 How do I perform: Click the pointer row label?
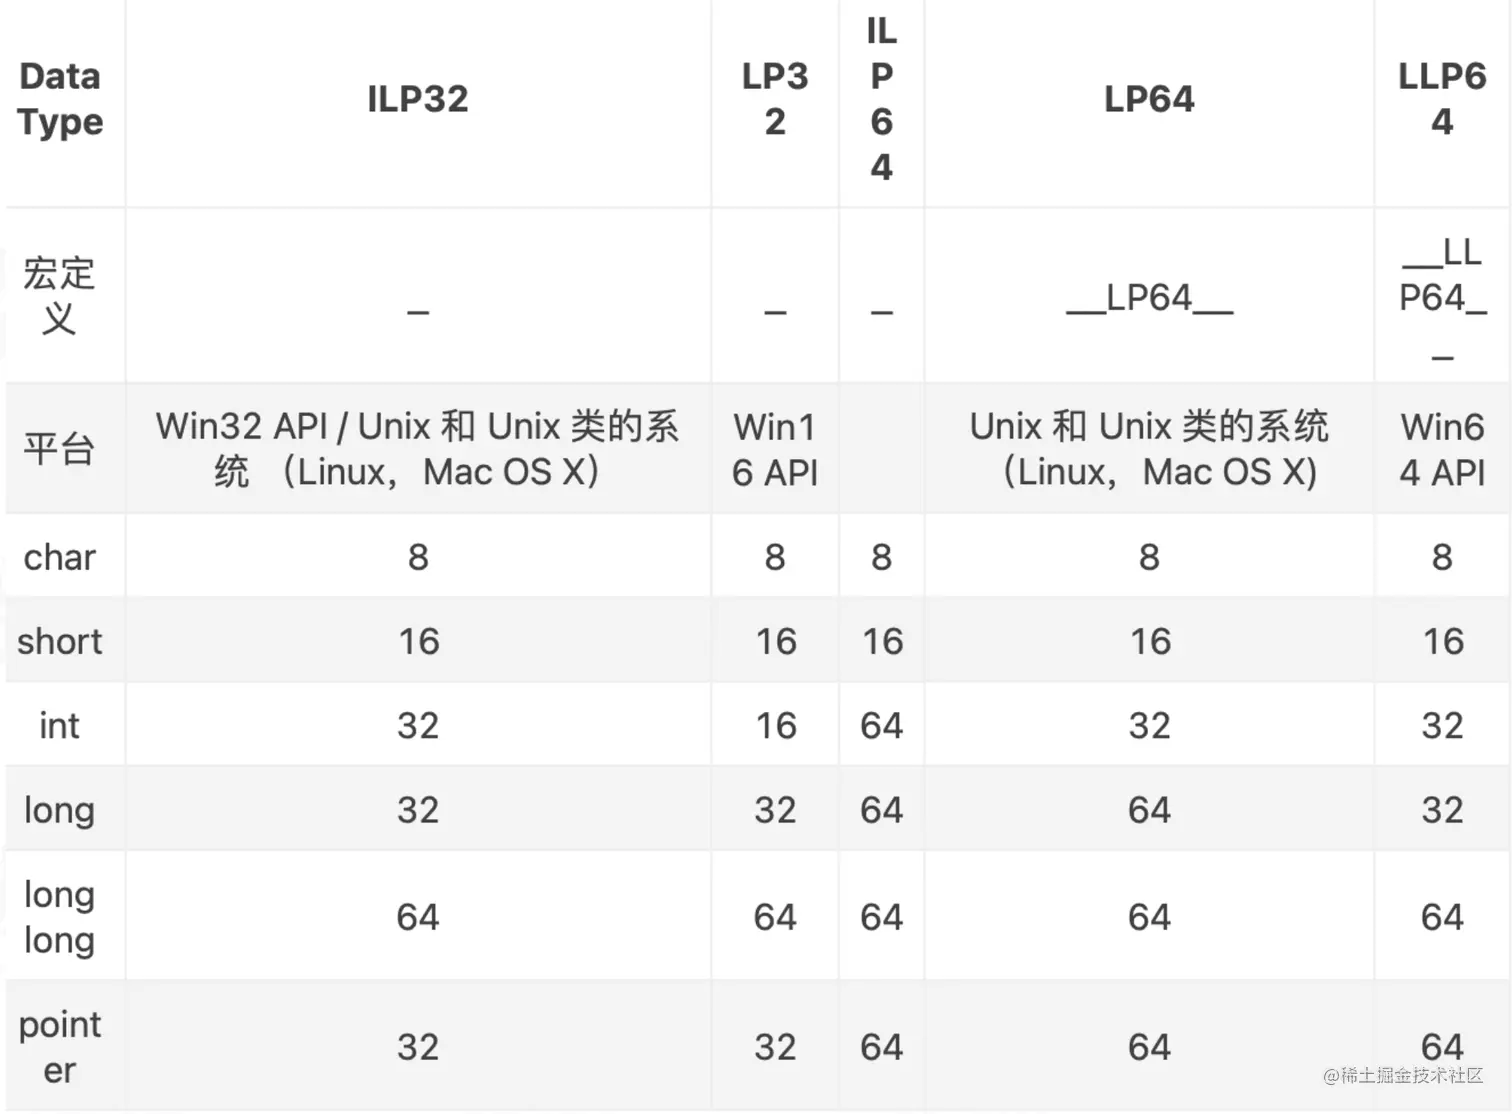pyautogui.click(x=60, y=1047)
